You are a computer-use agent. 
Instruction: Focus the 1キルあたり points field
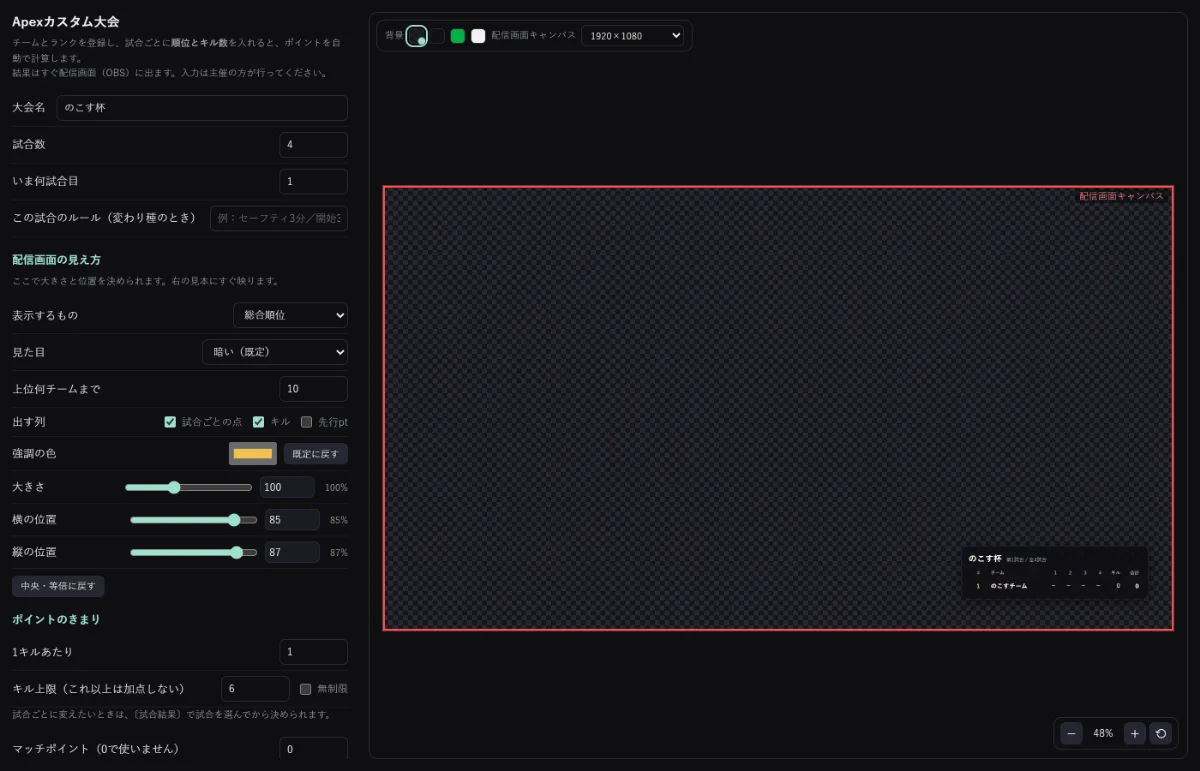coord(314,652)
